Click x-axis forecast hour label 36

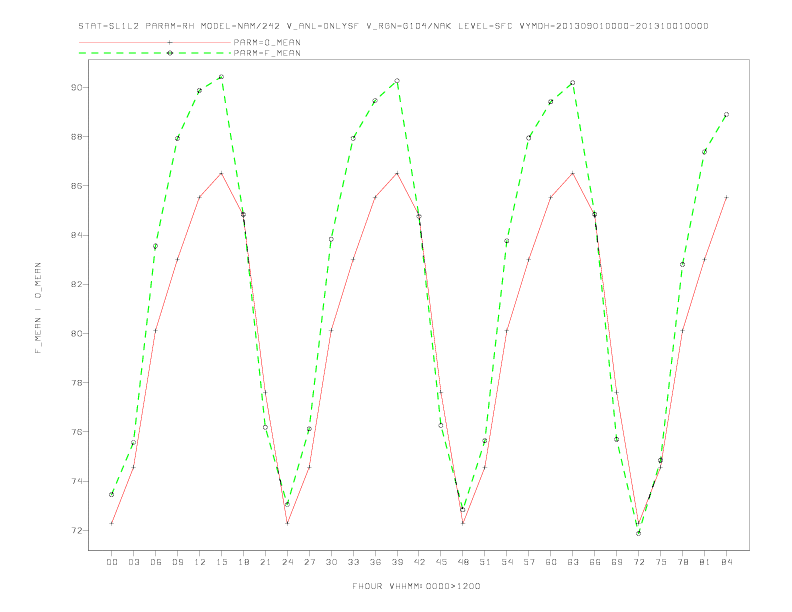tap(375, 562)
